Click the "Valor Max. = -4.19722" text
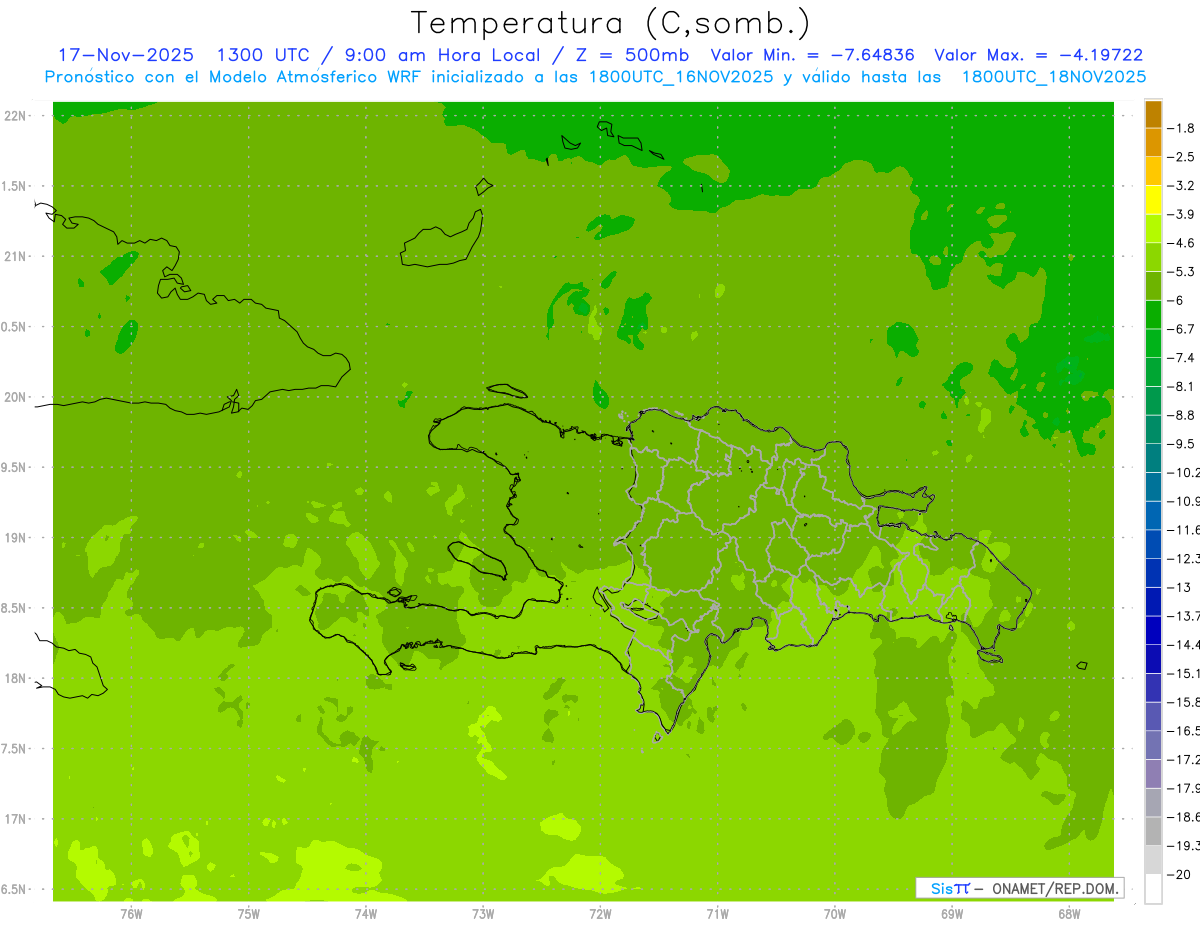 pos(1038,55)
